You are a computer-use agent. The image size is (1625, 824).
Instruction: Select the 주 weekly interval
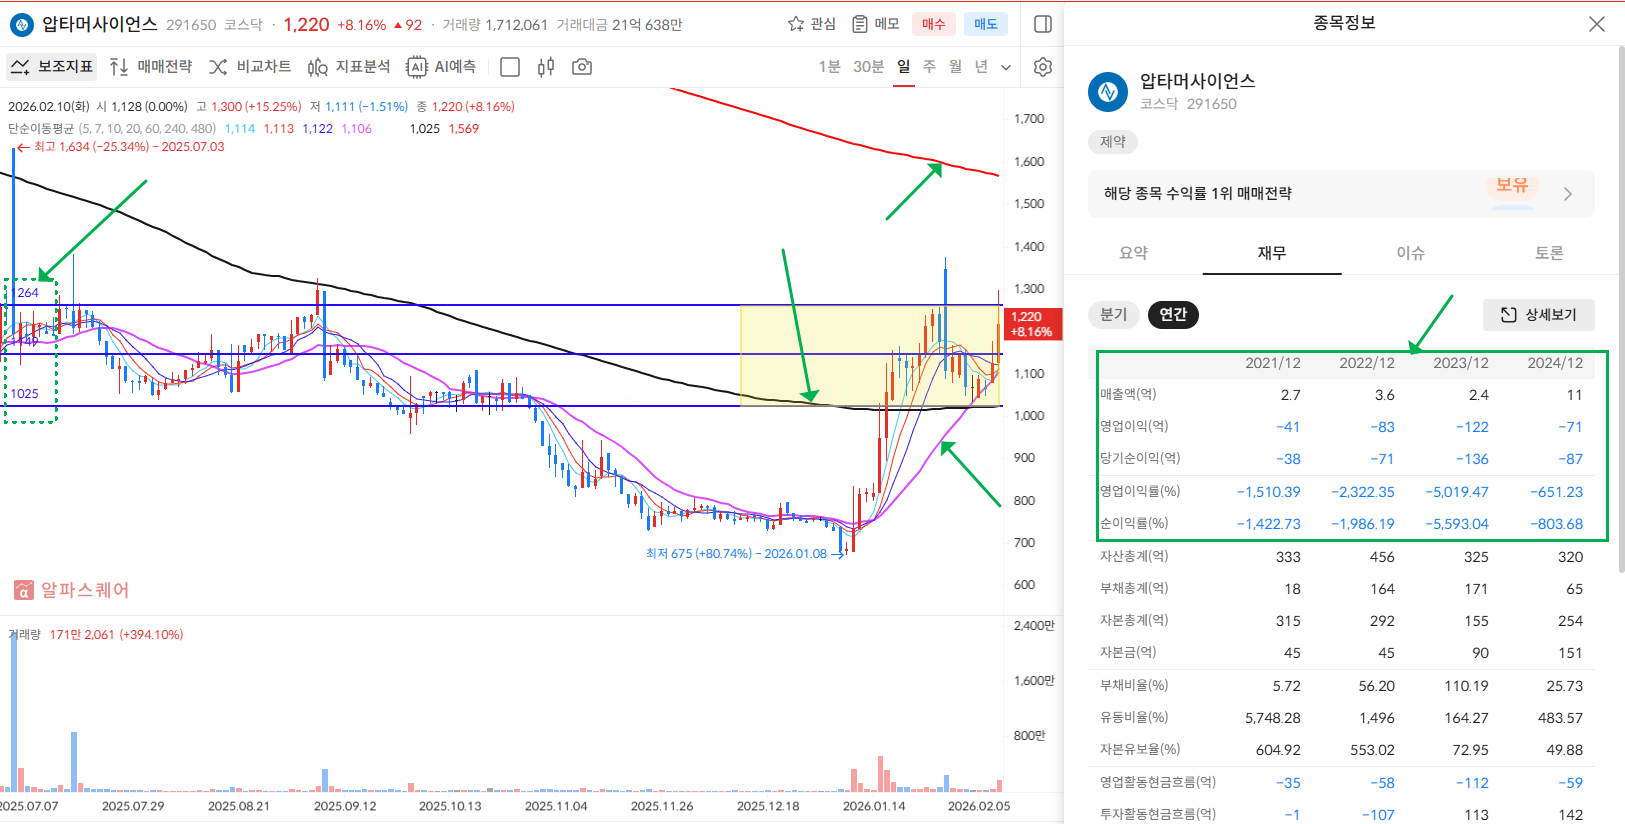[x=929, y=66]
